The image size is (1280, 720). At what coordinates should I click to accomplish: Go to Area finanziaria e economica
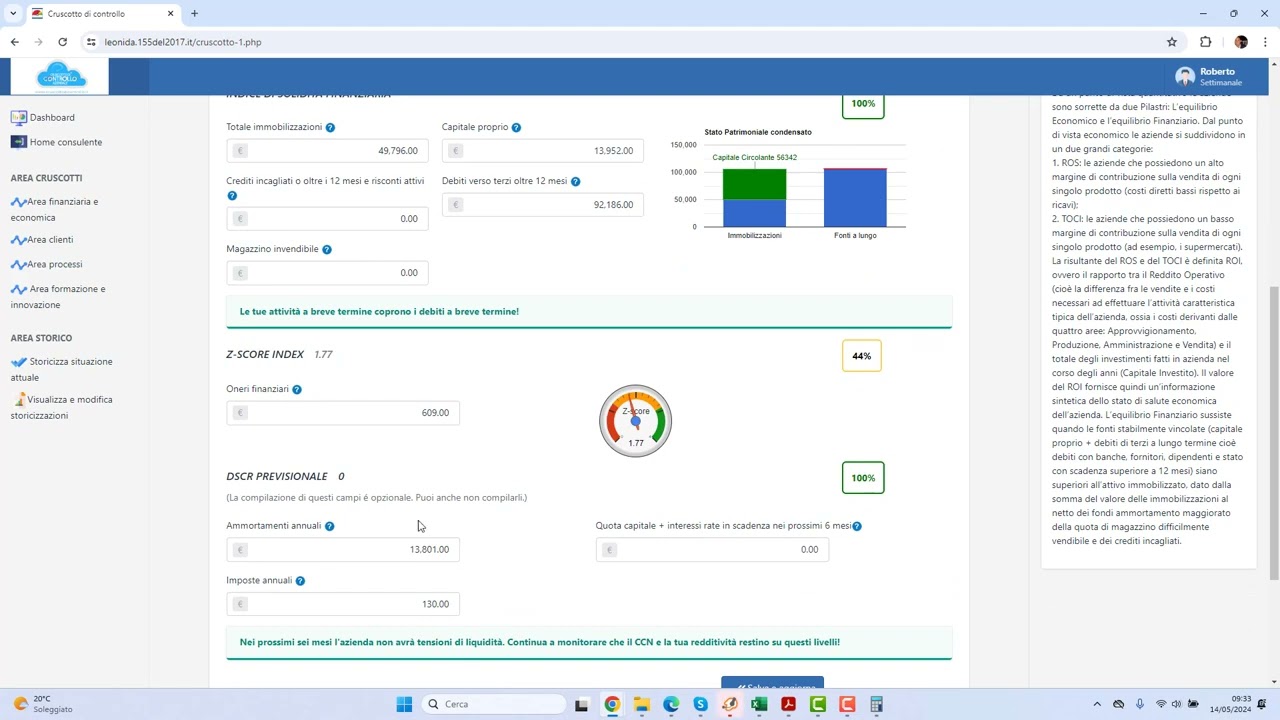tap(60, 209)
